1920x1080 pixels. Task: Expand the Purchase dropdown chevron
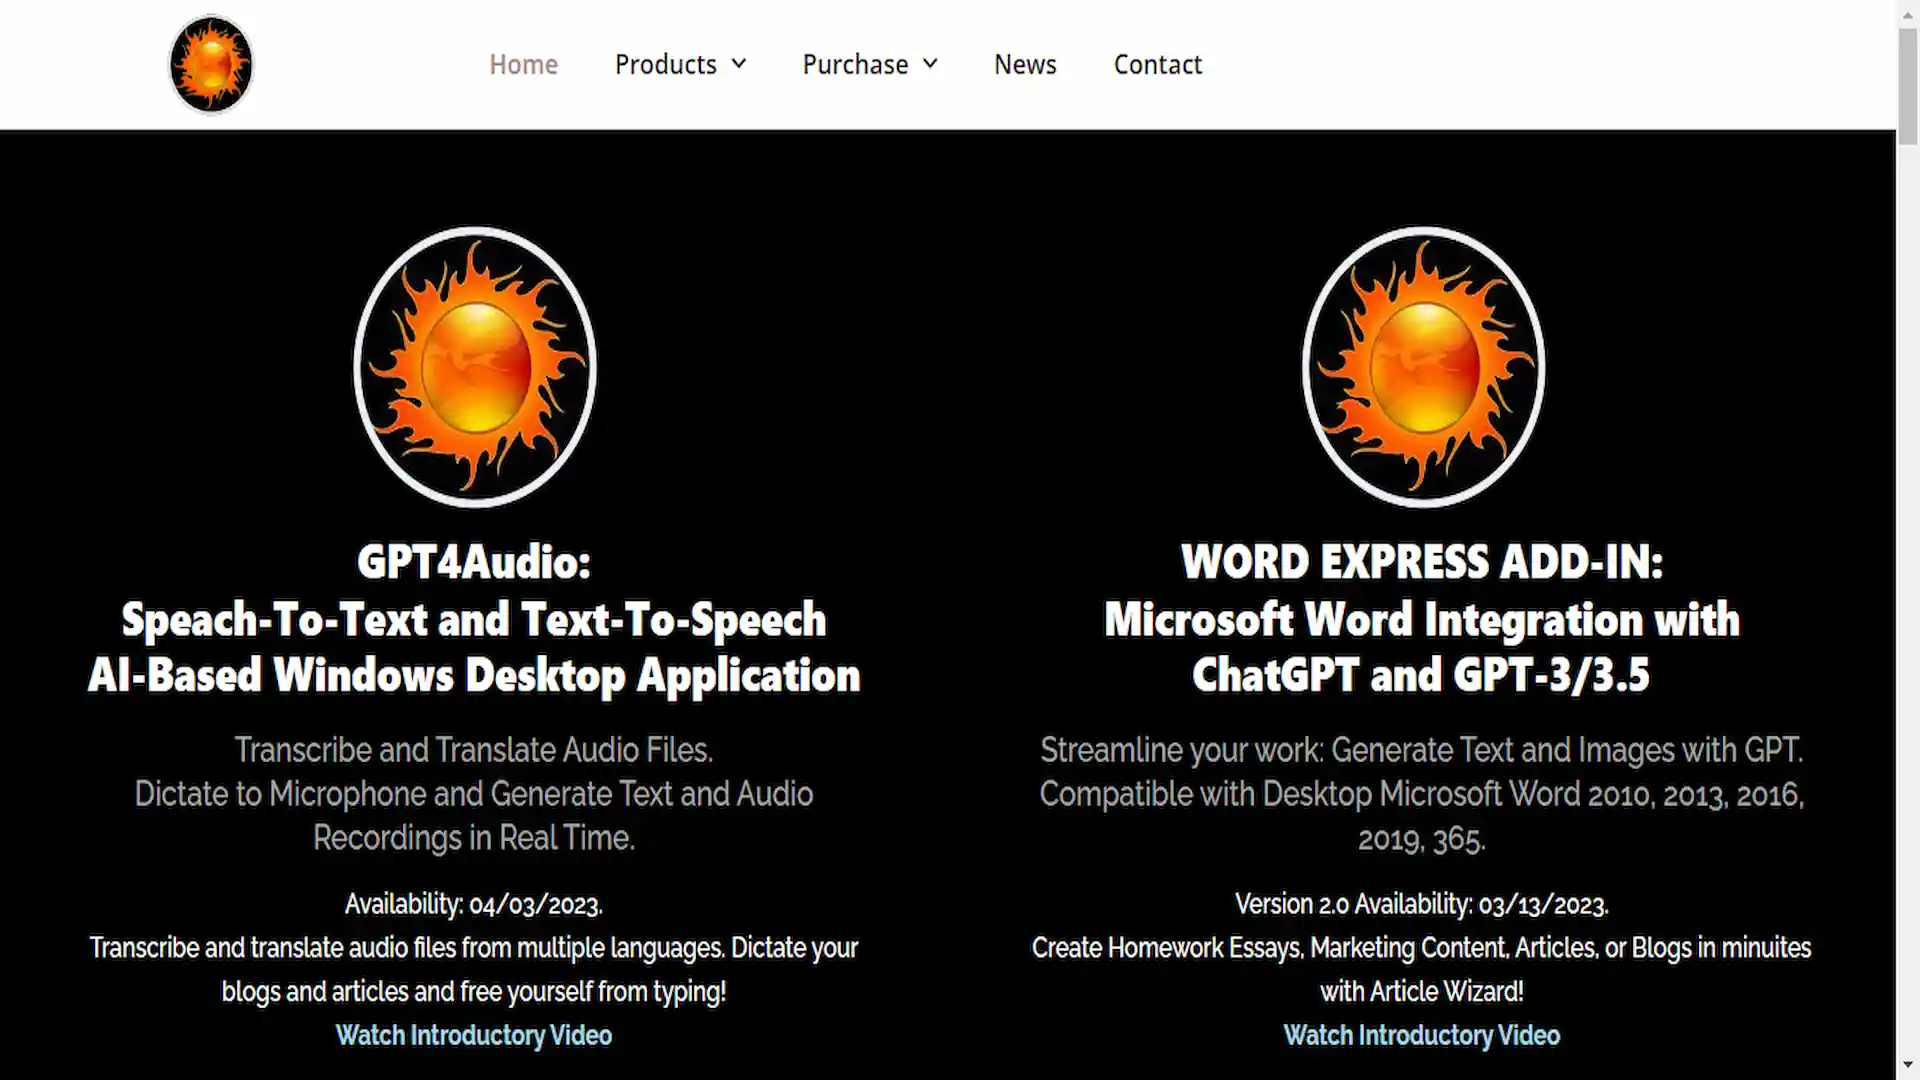tap(930, 65)
